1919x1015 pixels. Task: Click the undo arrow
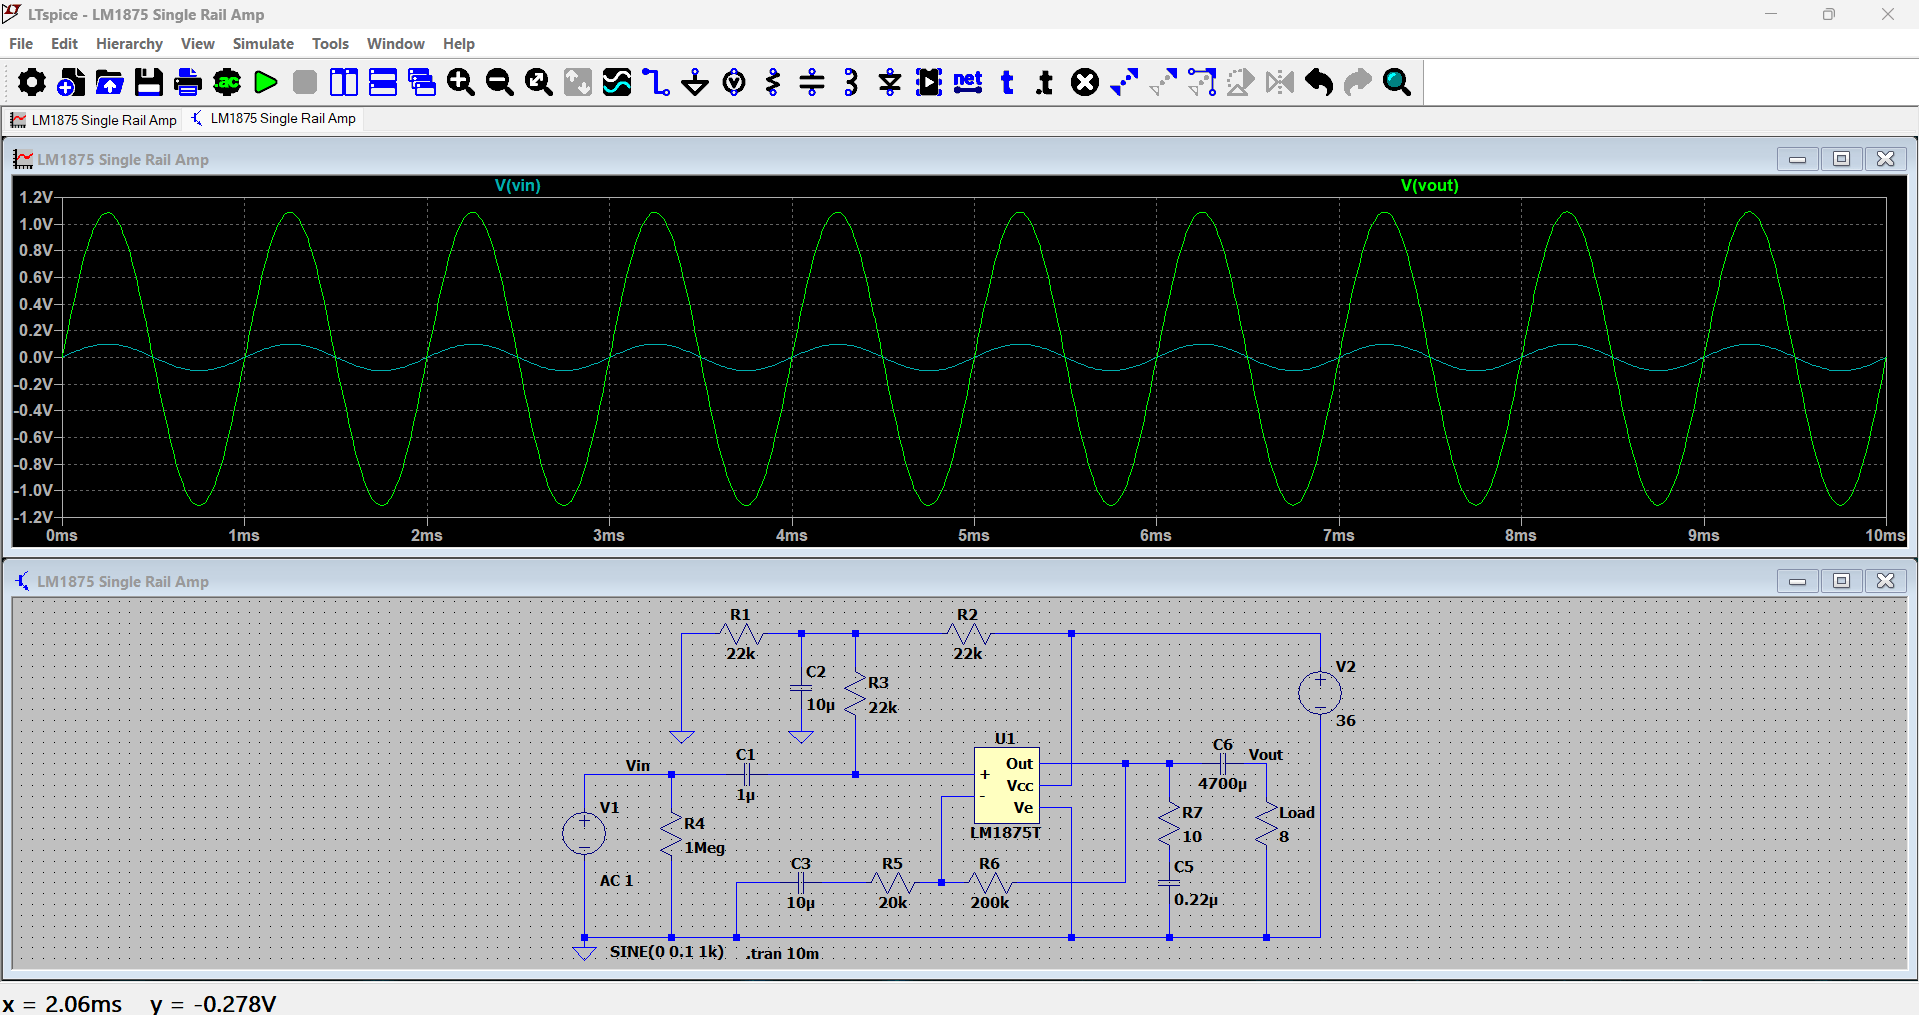click(1319, 82)
